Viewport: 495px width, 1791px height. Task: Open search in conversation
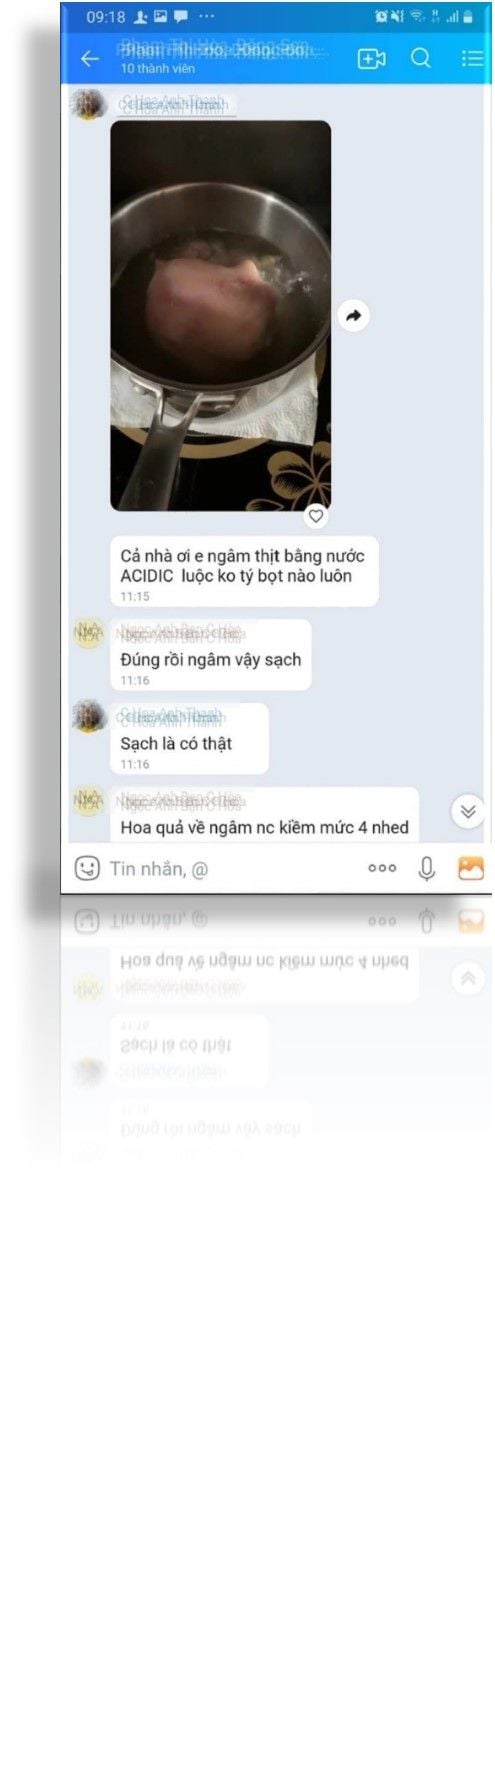[x=421, y=58]
